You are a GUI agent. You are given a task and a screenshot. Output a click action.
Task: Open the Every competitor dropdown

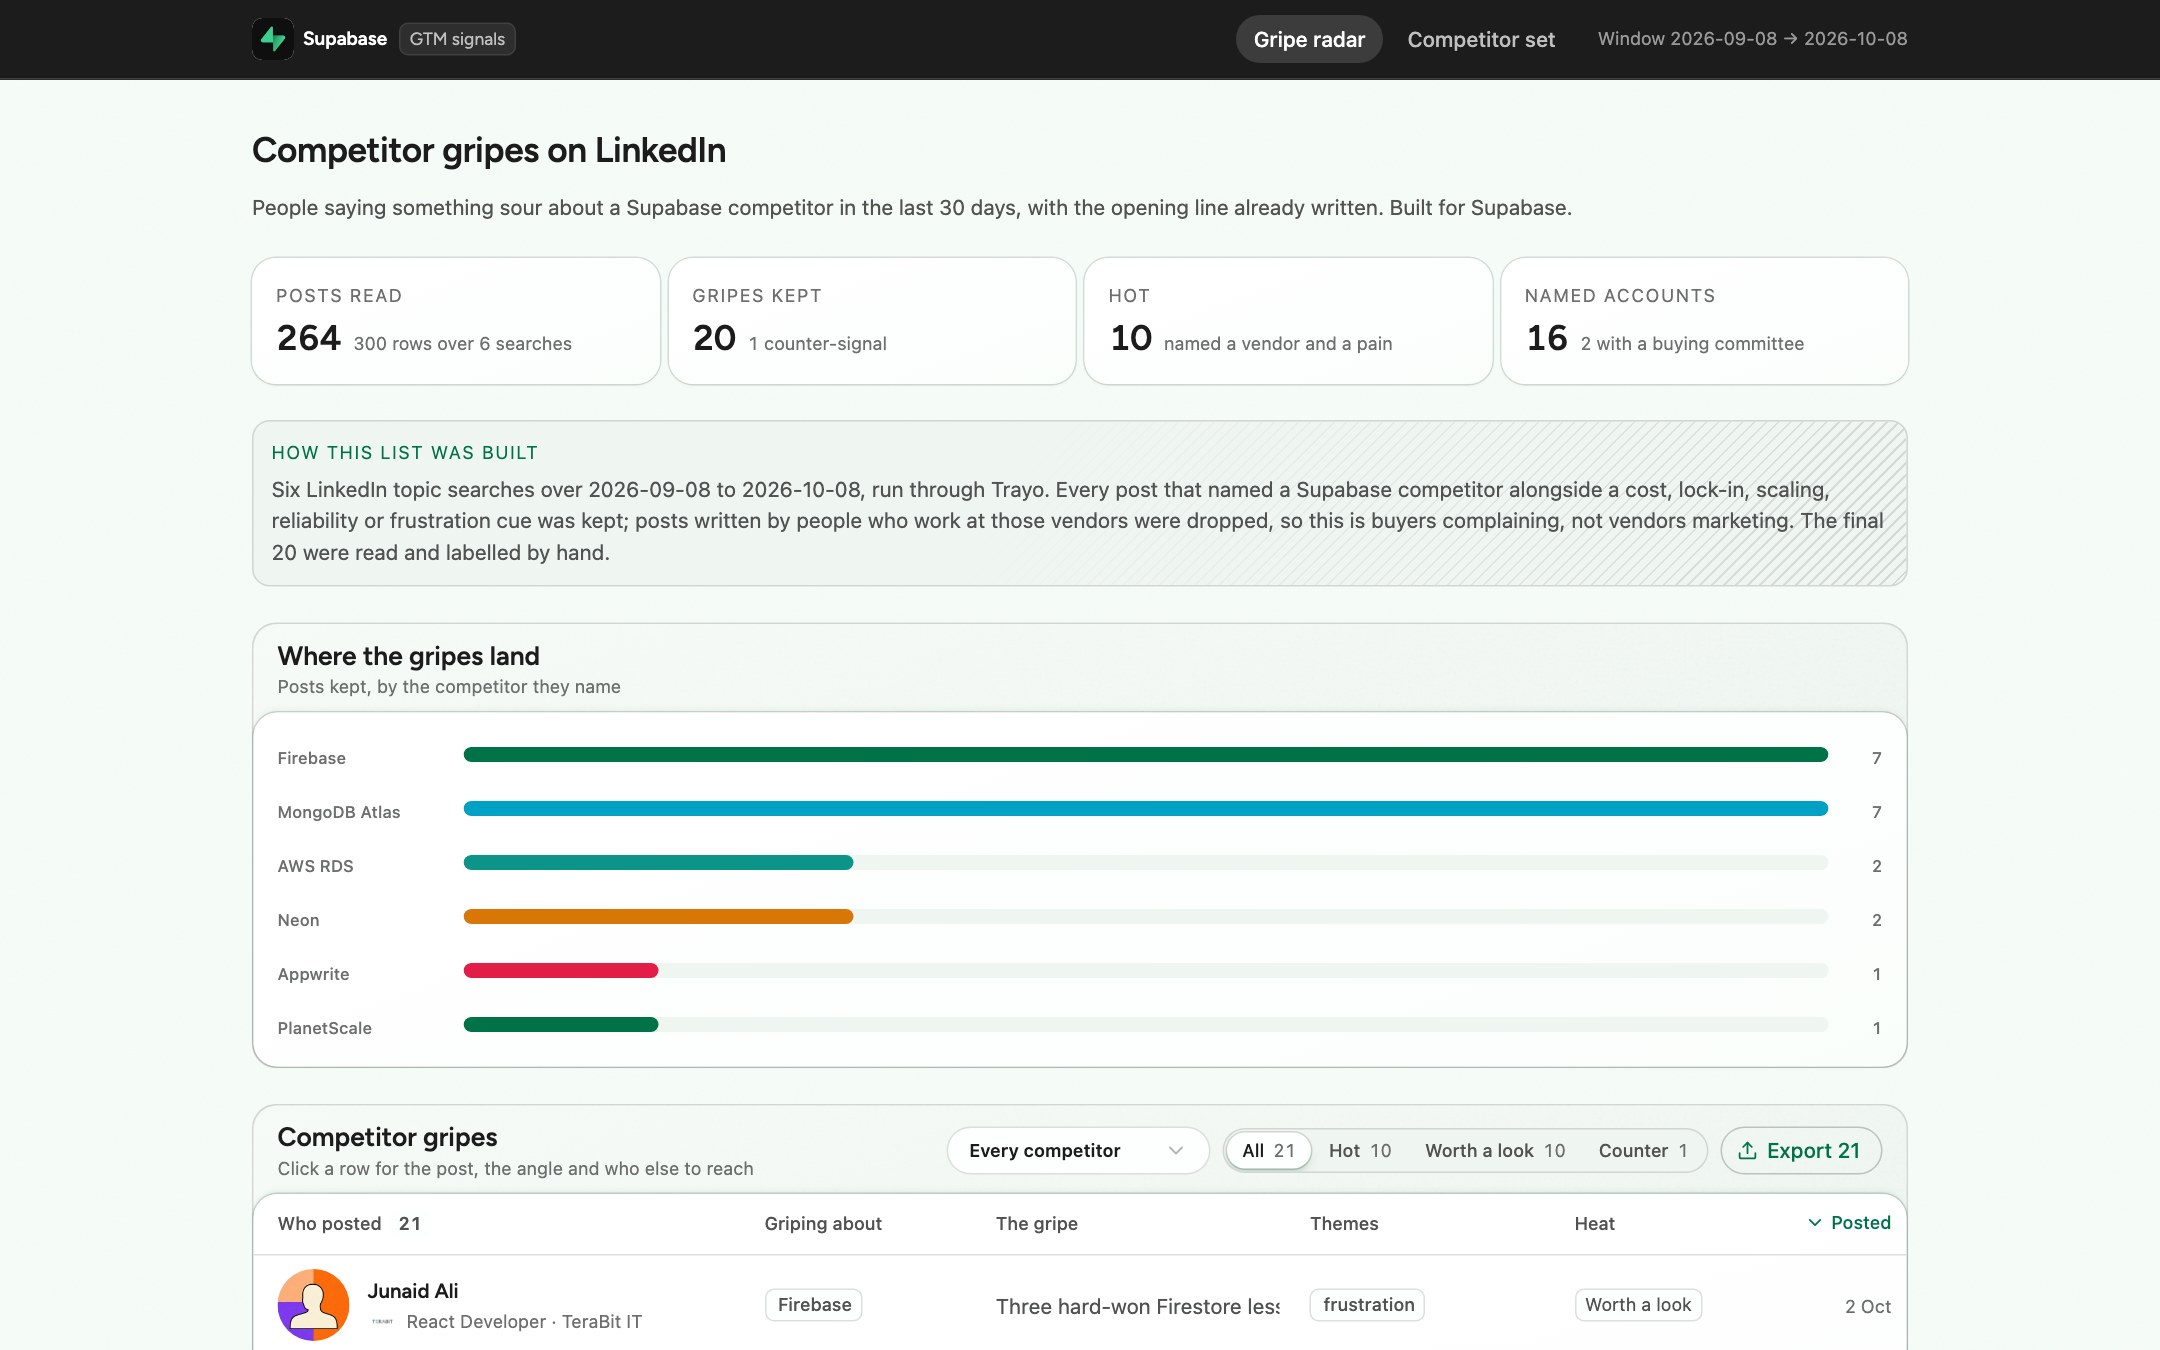click(x=1077, y=1151)
